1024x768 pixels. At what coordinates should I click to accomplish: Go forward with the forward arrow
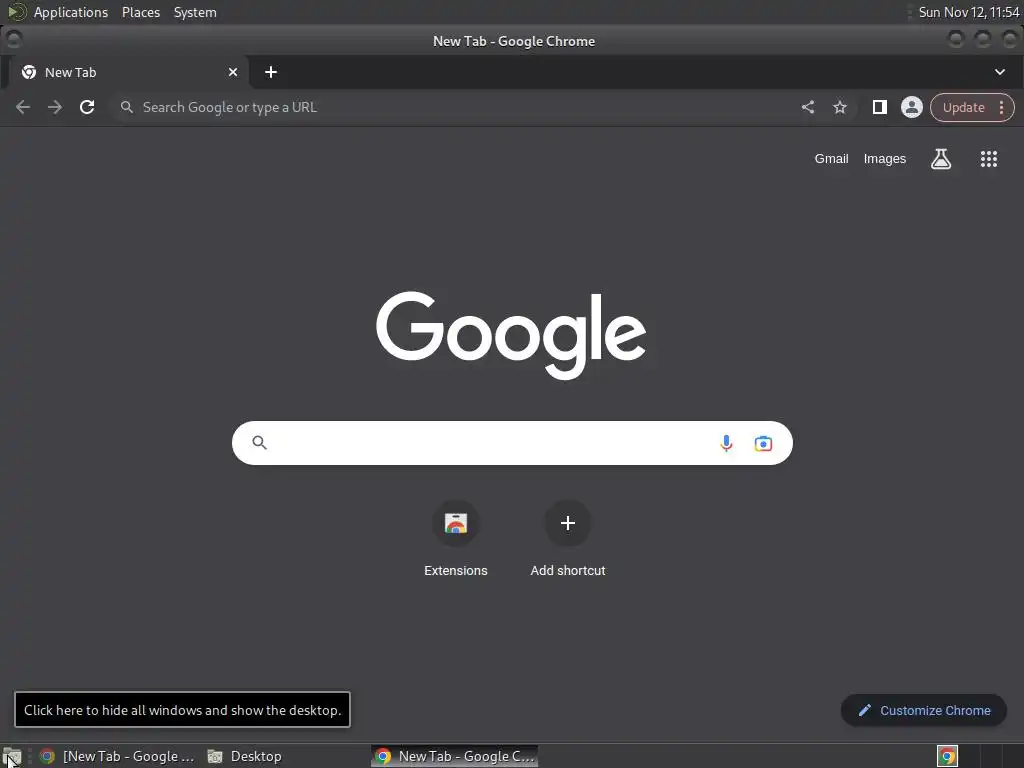[55, 107]
